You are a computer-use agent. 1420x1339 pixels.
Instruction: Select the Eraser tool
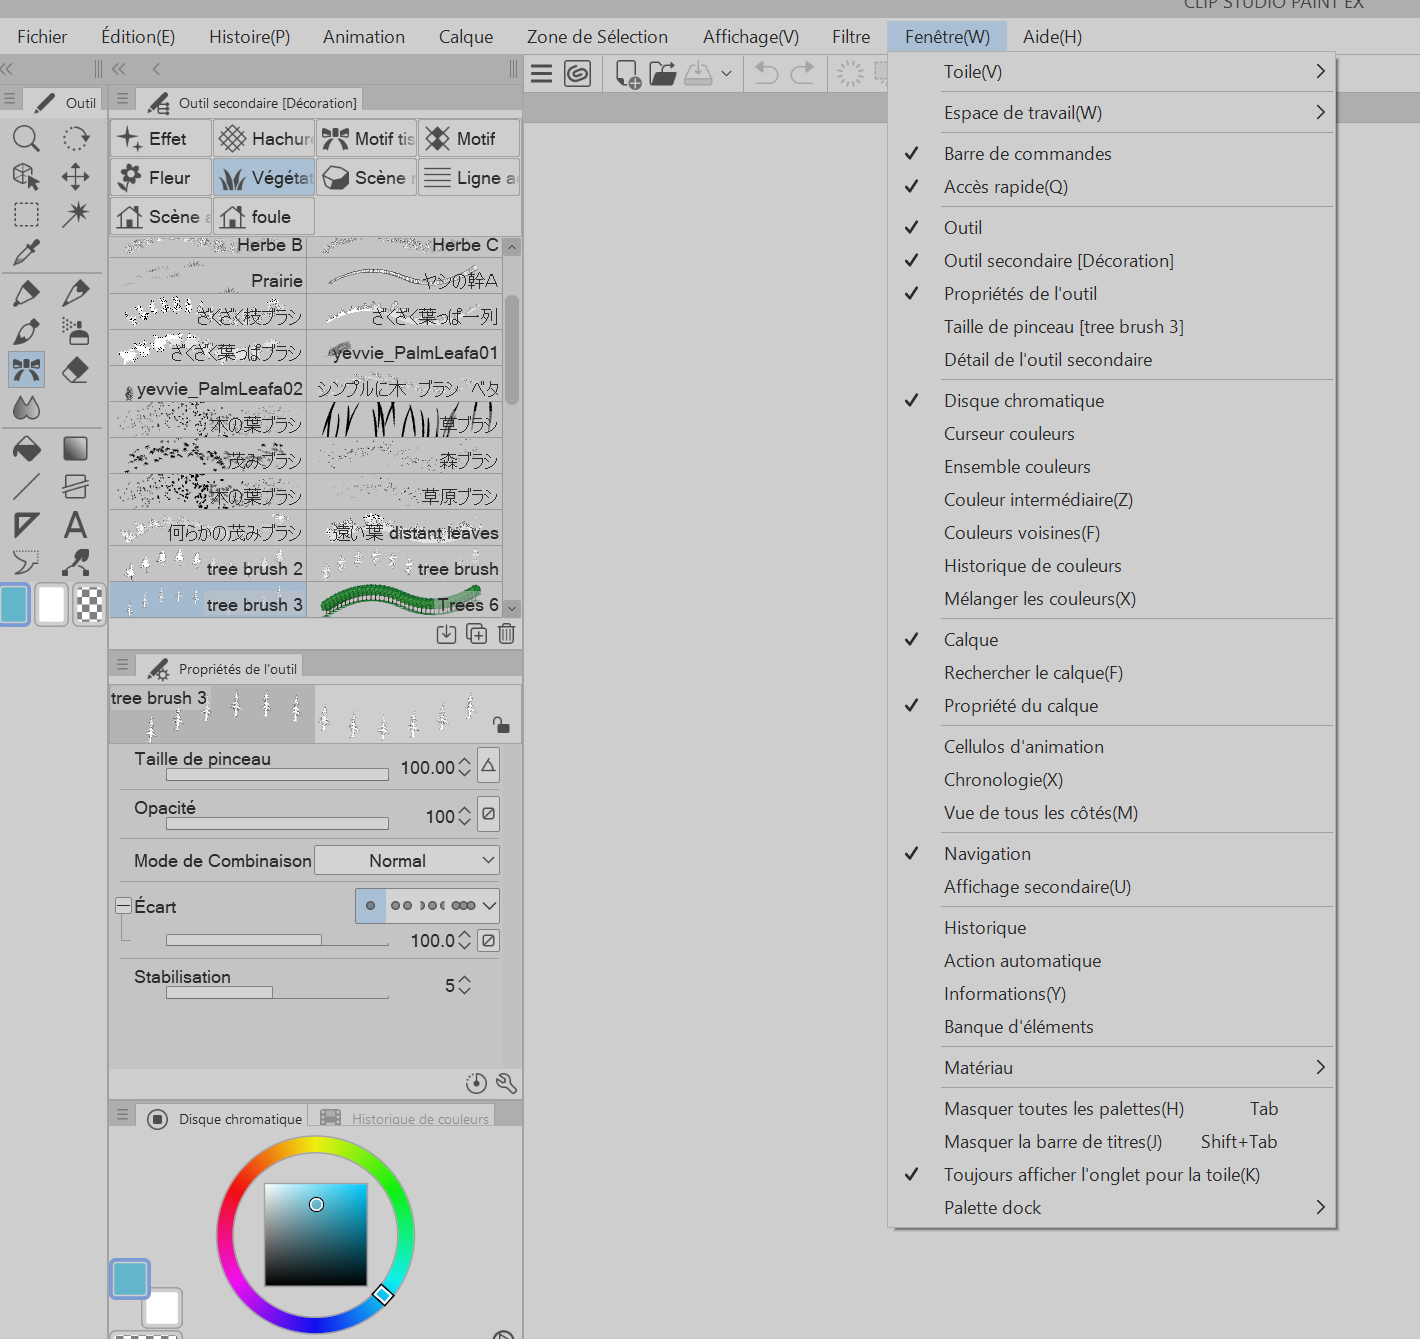click(75, 370)
